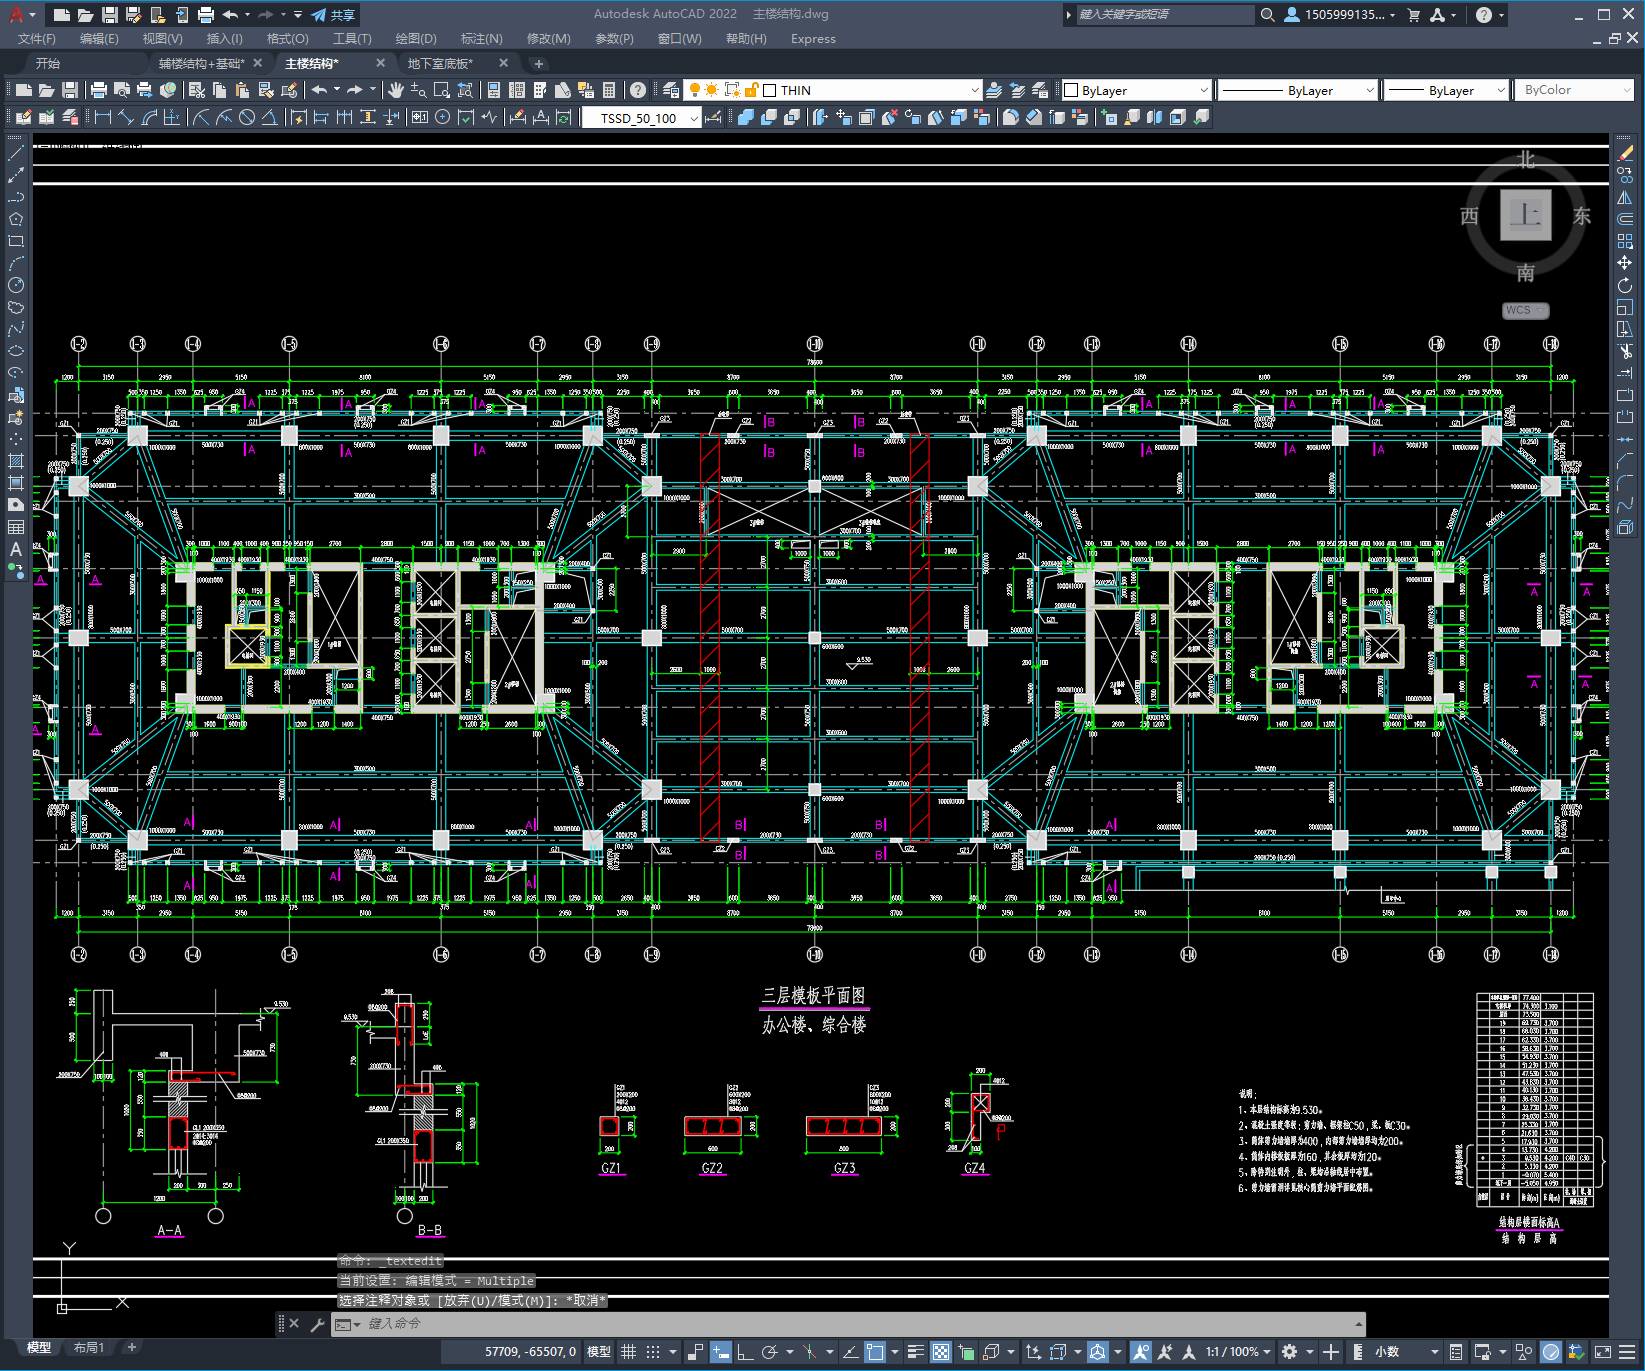Click the Pan hand tool icon
The height and width of the screenshot is (1371, 1645).
tap(396, 90)
